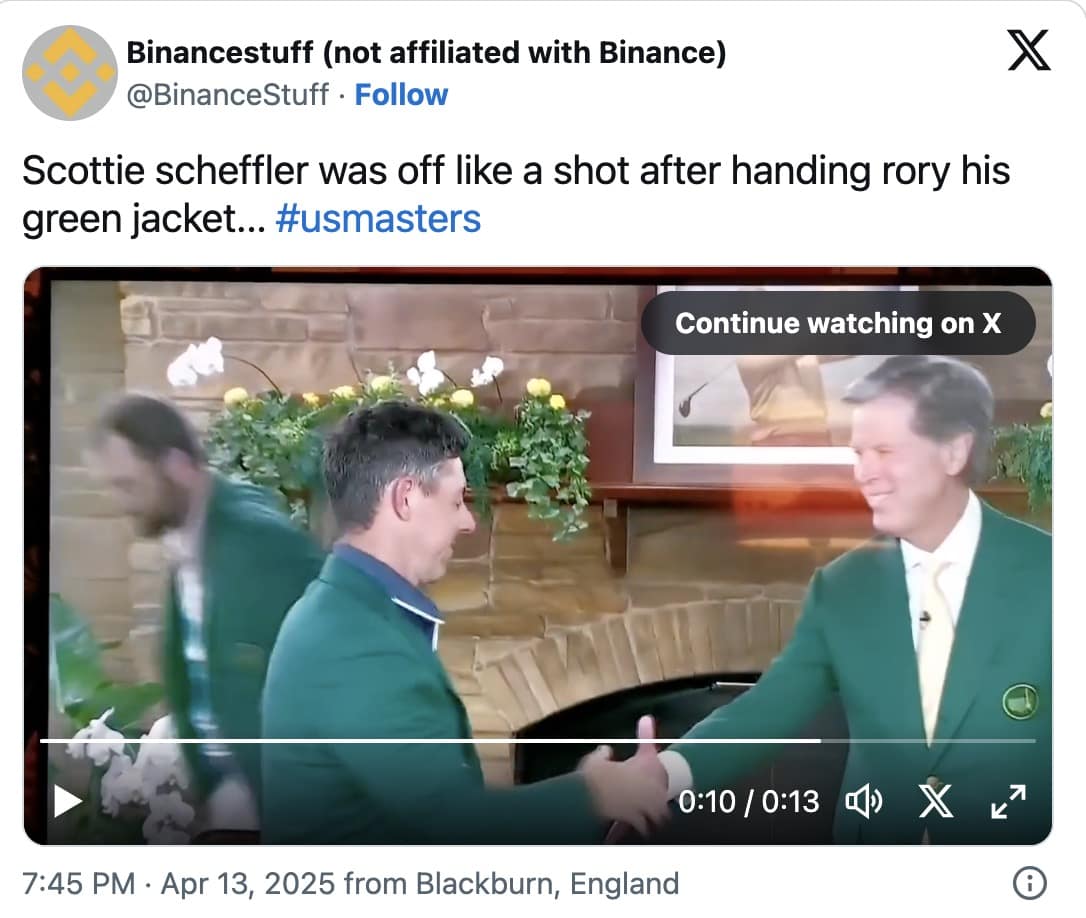The height and width of the screenshot is (918, 1086).
Task: Toggle the video volume speaker icon
Action: coord(863,801)
